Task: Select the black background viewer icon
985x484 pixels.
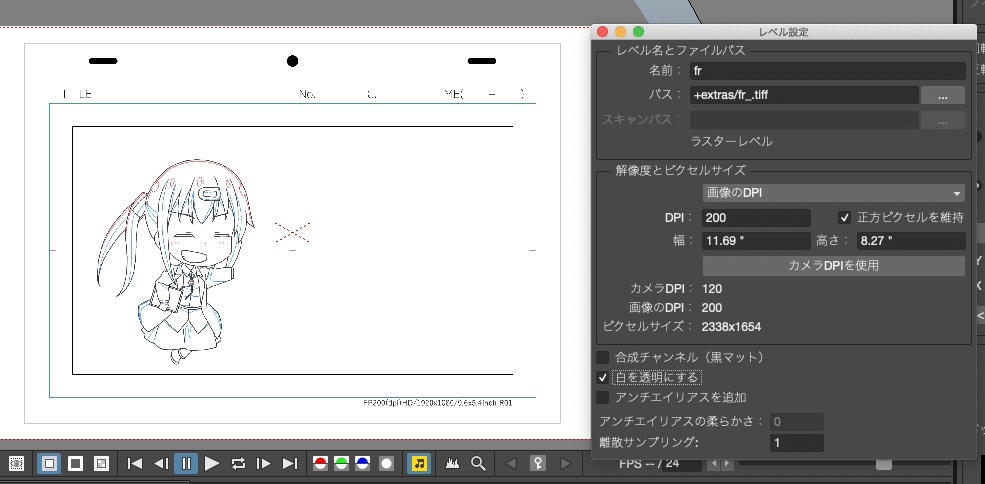Action: click(75, 464)
